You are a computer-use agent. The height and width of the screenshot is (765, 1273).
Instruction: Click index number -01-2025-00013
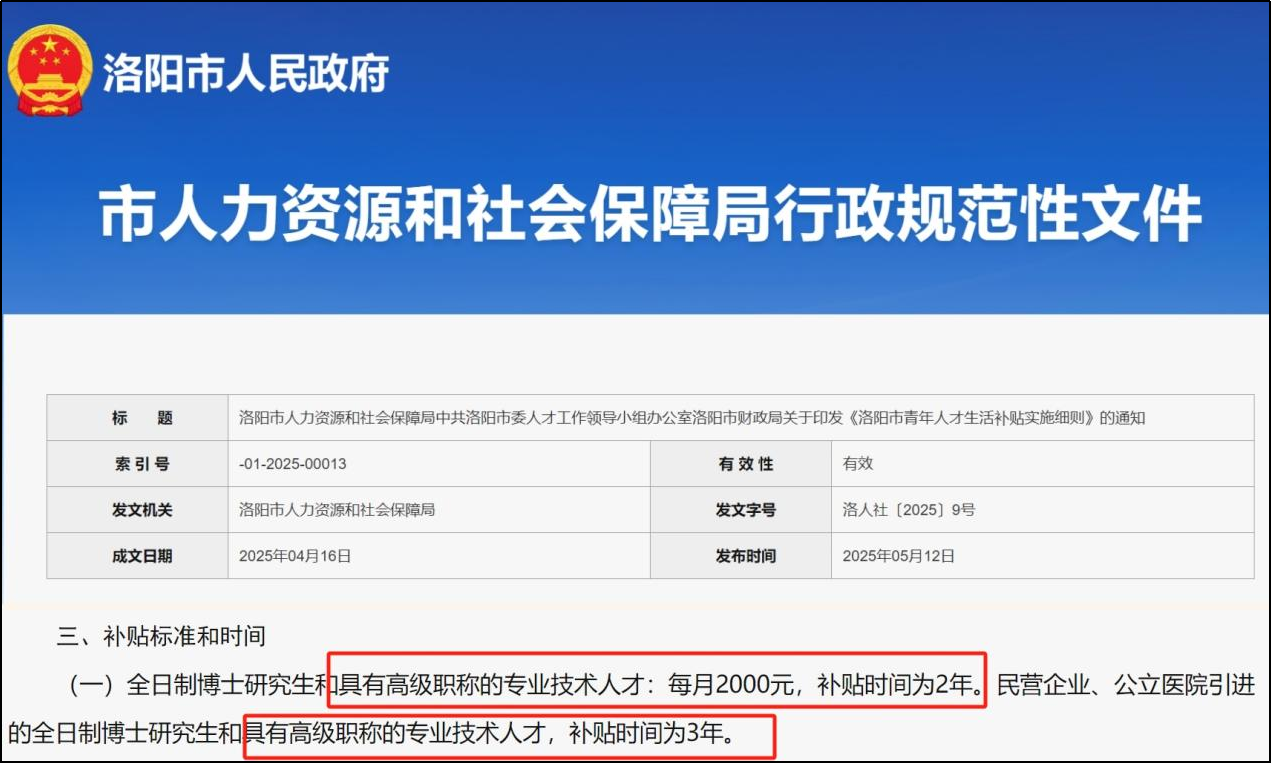coord(293,464)
